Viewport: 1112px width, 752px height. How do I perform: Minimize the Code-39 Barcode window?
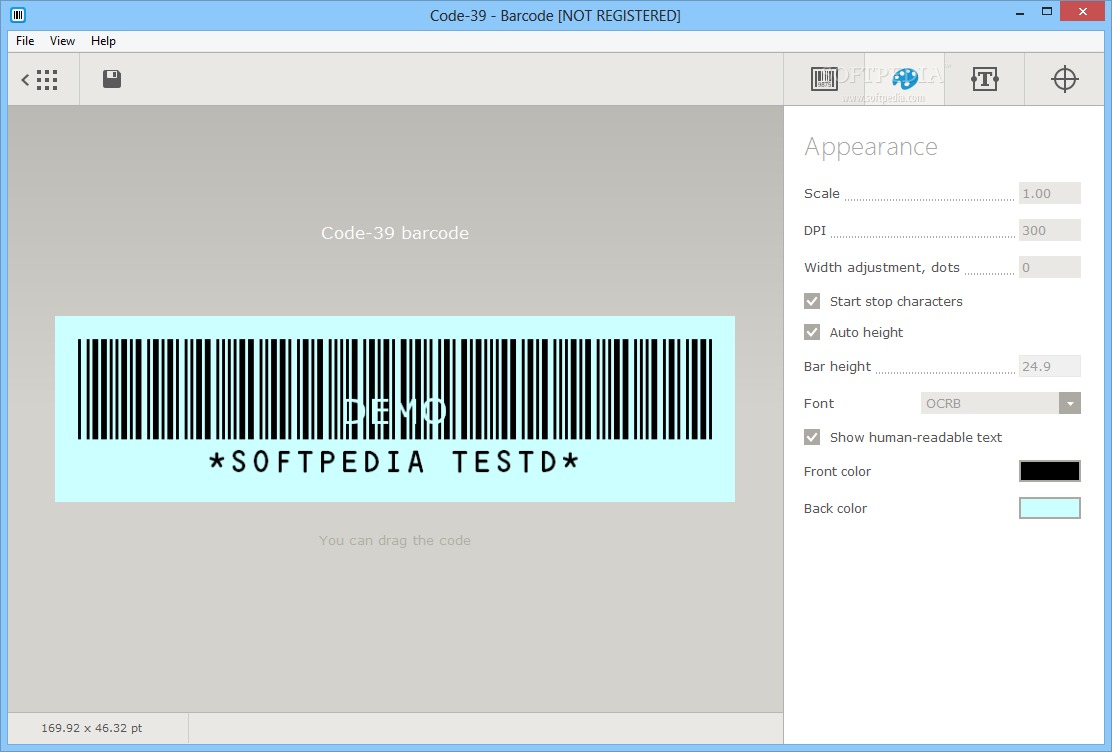tap(1020, 13)
